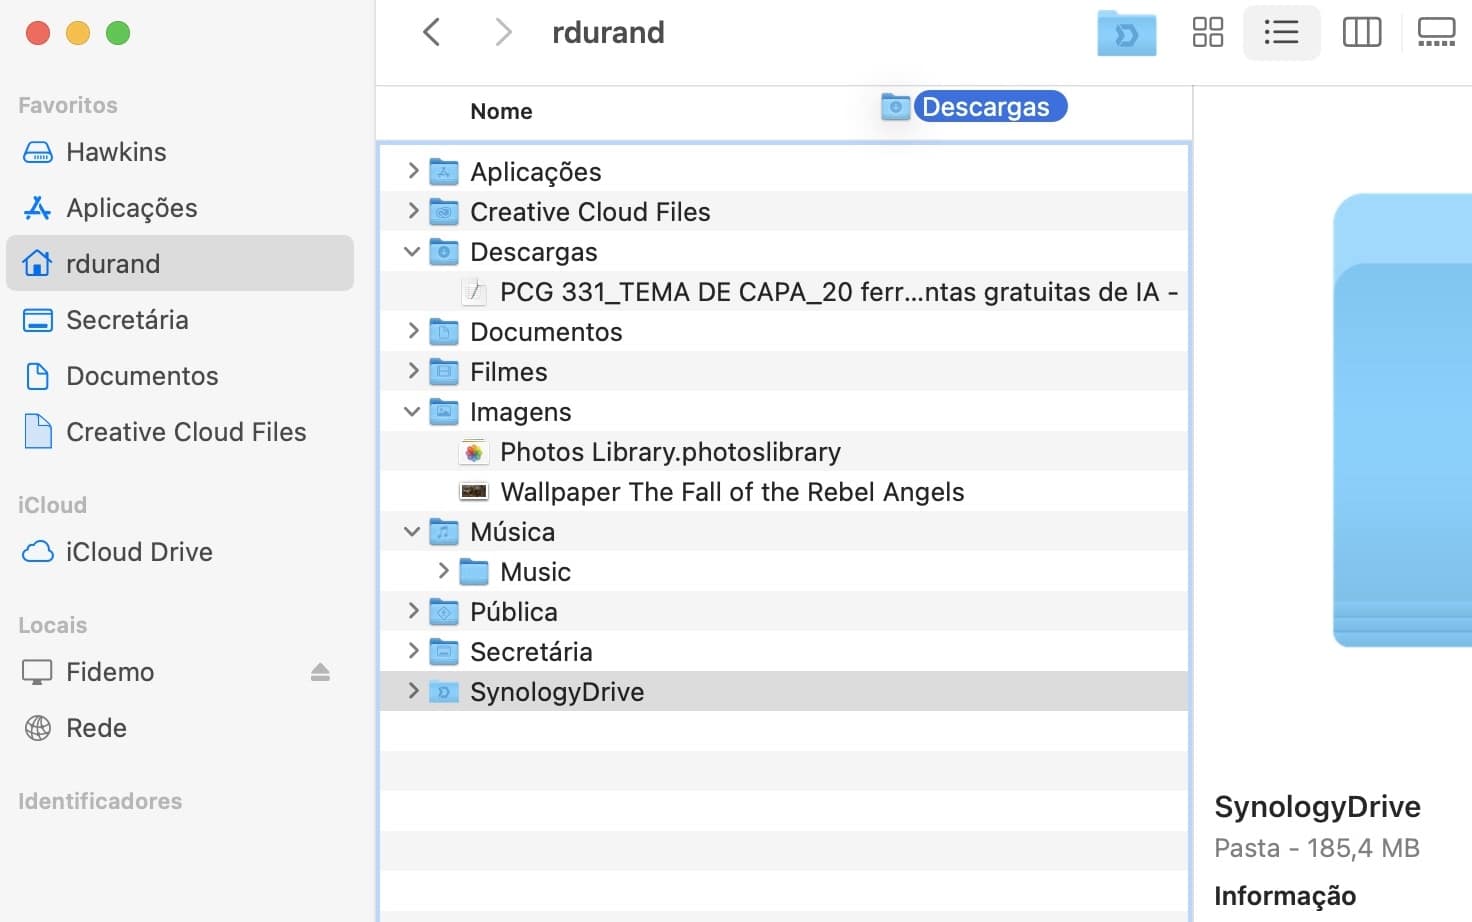
Task: Expand the SynologyDrive folder row
Action: coord(413,691)
